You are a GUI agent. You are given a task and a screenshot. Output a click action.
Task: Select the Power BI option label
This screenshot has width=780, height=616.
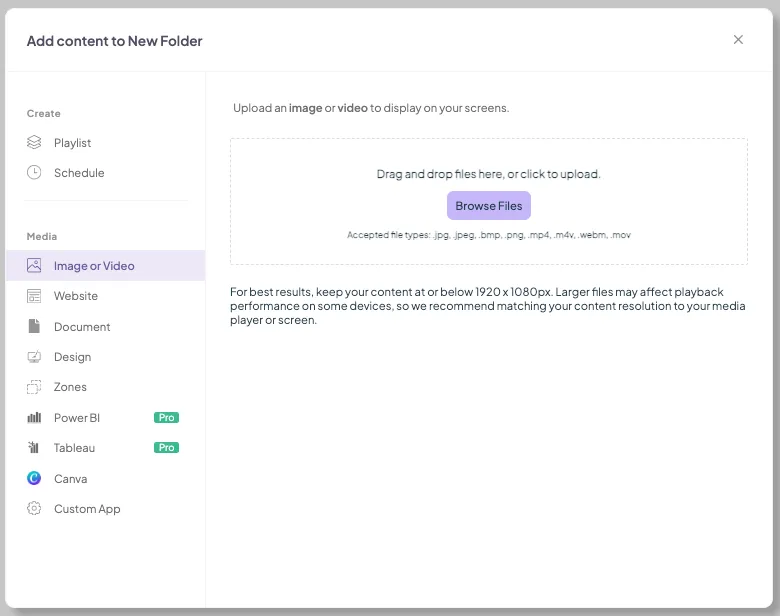(x=77, y=417)
